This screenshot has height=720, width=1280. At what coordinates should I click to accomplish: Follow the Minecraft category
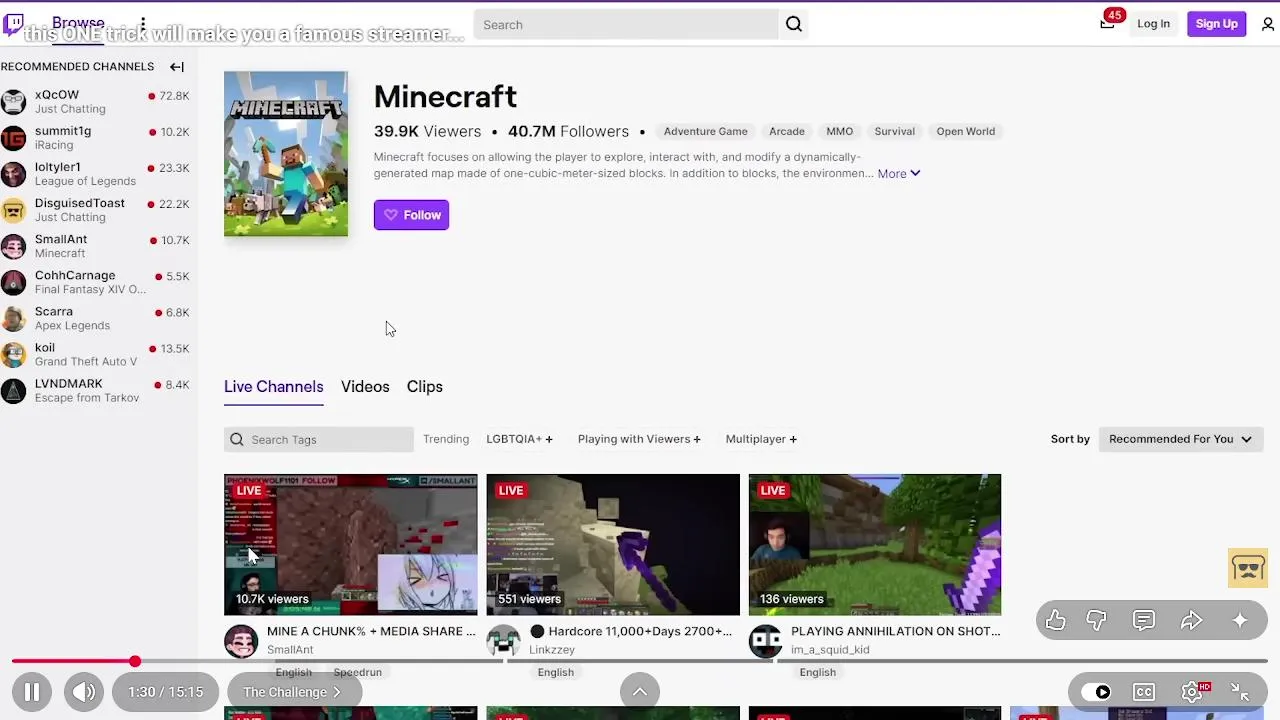click(411, 215)
